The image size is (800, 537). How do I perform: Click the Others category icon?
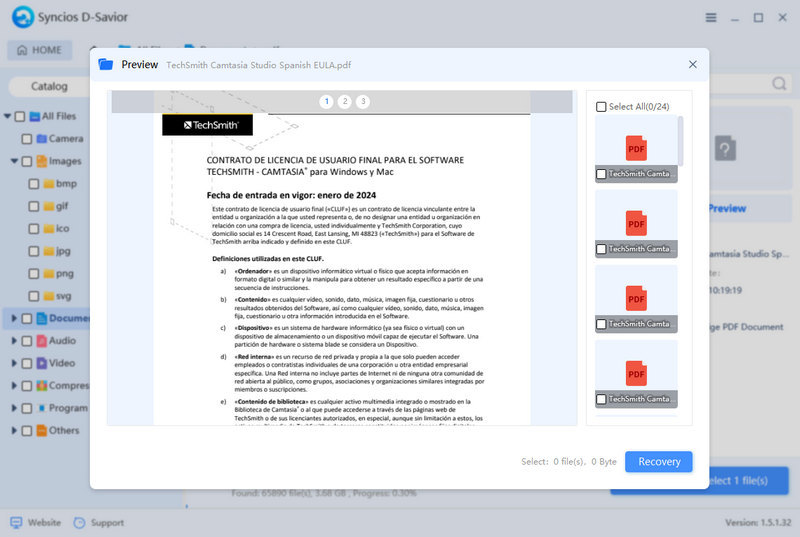[x=41, y=430]
